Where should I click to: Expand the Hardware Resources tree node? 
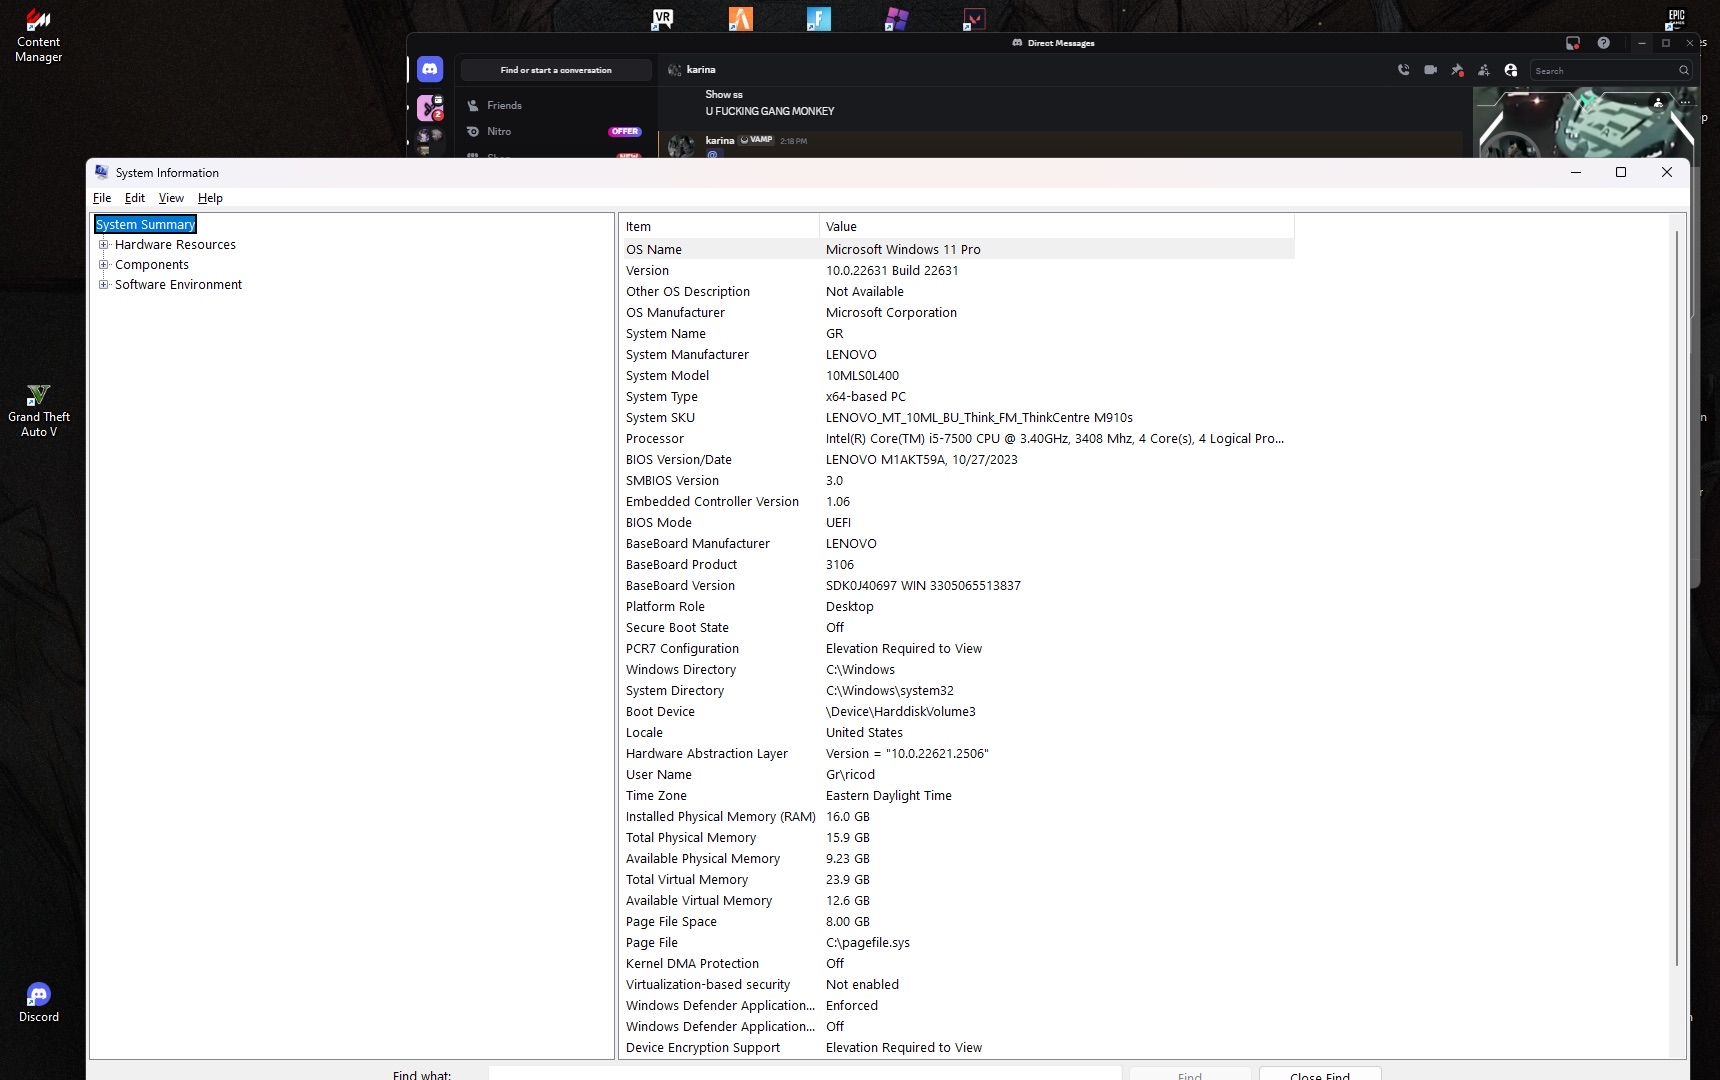(x=103, y=245)
